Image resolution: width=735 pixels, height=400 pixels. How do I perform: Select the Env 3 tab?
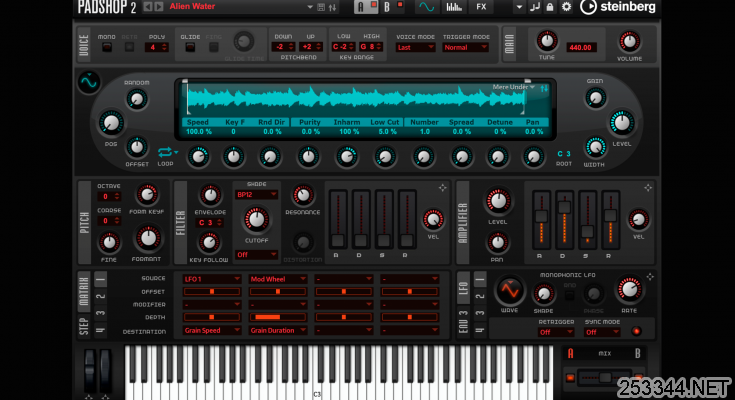463,321
